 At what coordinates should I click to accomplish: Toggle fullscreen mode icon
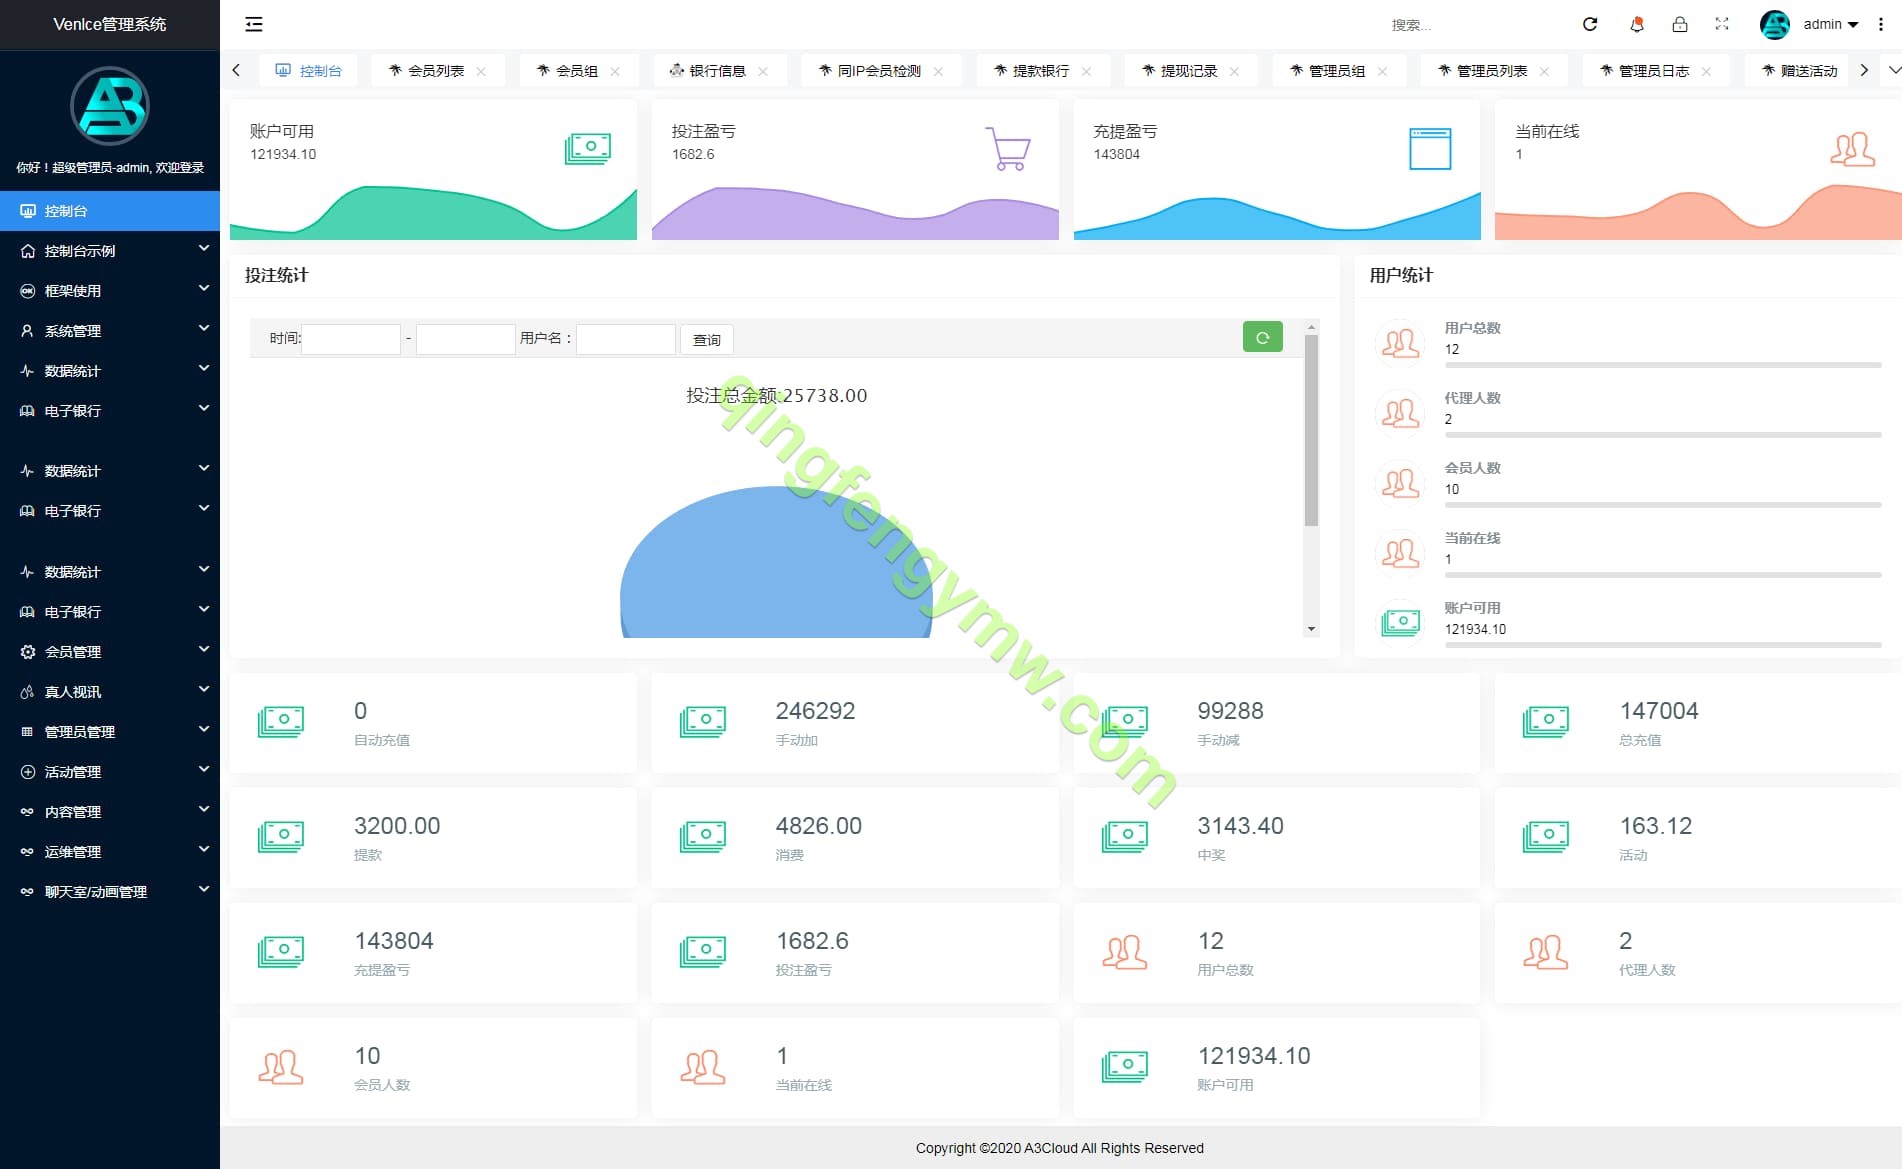pos(1722,24)
